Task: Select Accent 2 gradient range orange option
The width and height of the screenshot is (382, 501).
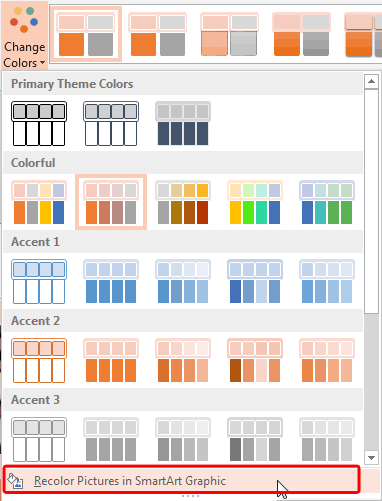Action: click(183, 360)
